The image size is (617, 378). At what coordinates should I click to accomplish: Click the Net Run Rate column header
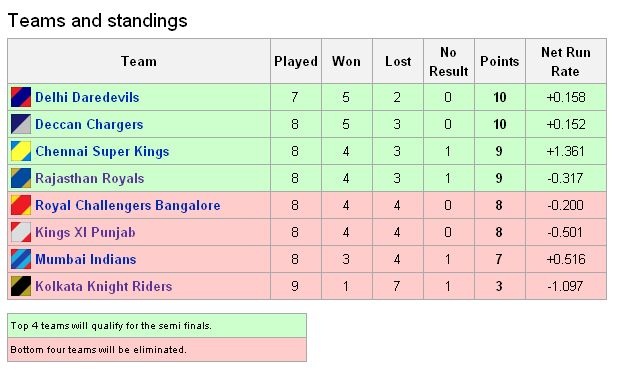tap(566, 61)
